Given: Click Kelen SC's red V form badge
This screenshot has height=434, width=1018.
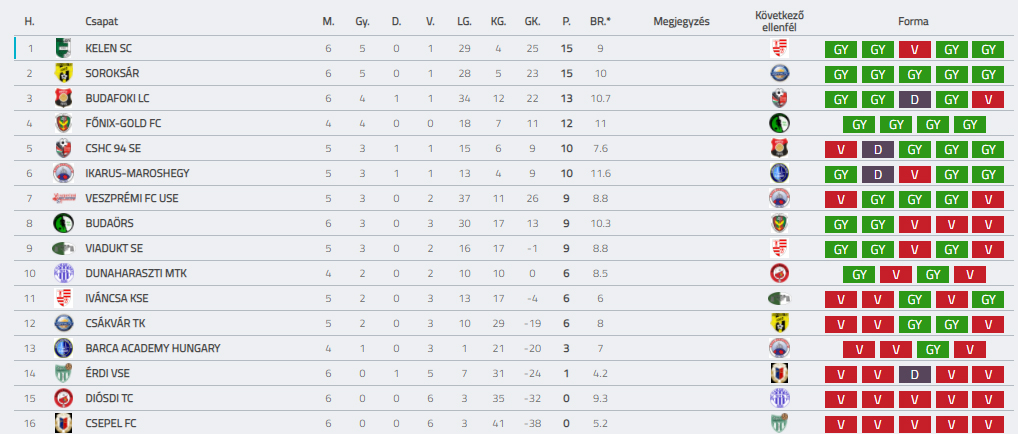Looking at the screenshot, I should coord(914,49).
